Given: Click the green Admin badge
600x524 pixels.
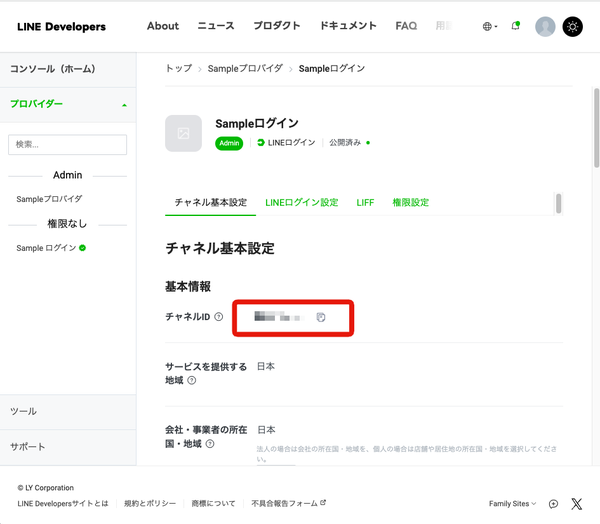Looking at the screenshot, I should (x=229, y=143).
